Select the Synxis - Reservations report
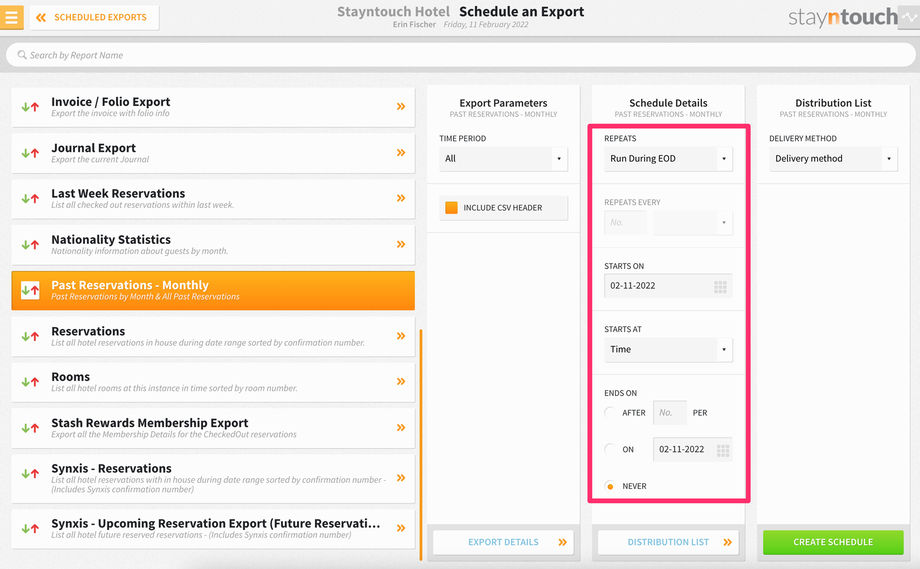920x569 pixels. 213,478
